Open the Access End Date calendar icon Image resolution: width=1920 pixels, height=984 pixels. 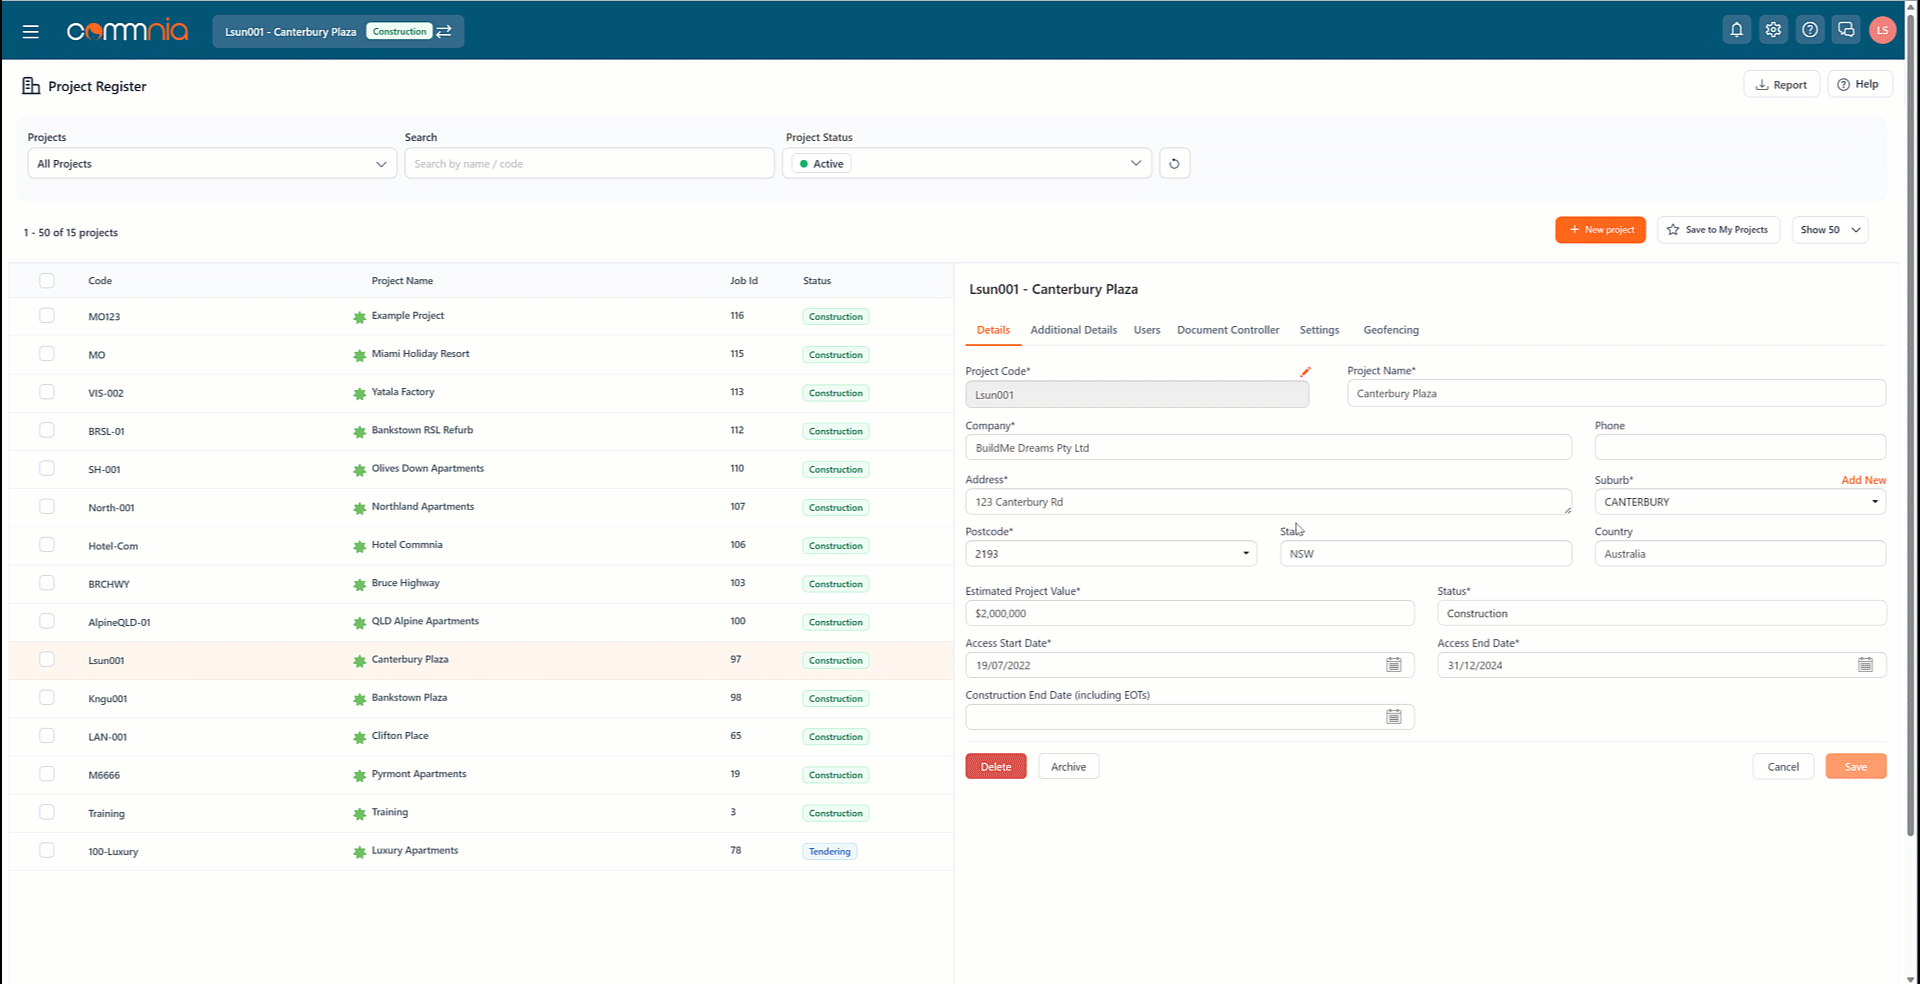1865,665
